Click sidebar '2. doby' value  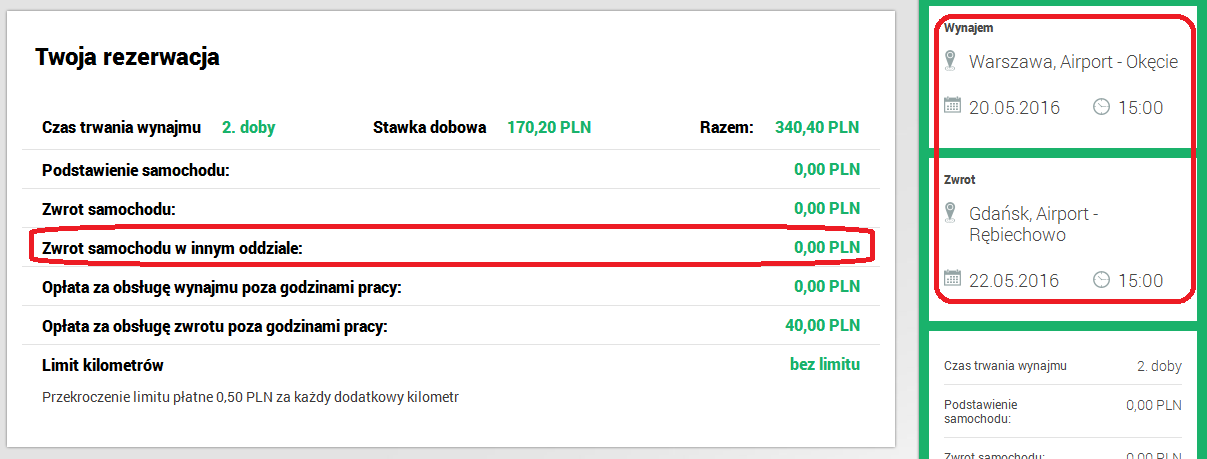[x=1159, y=366]
